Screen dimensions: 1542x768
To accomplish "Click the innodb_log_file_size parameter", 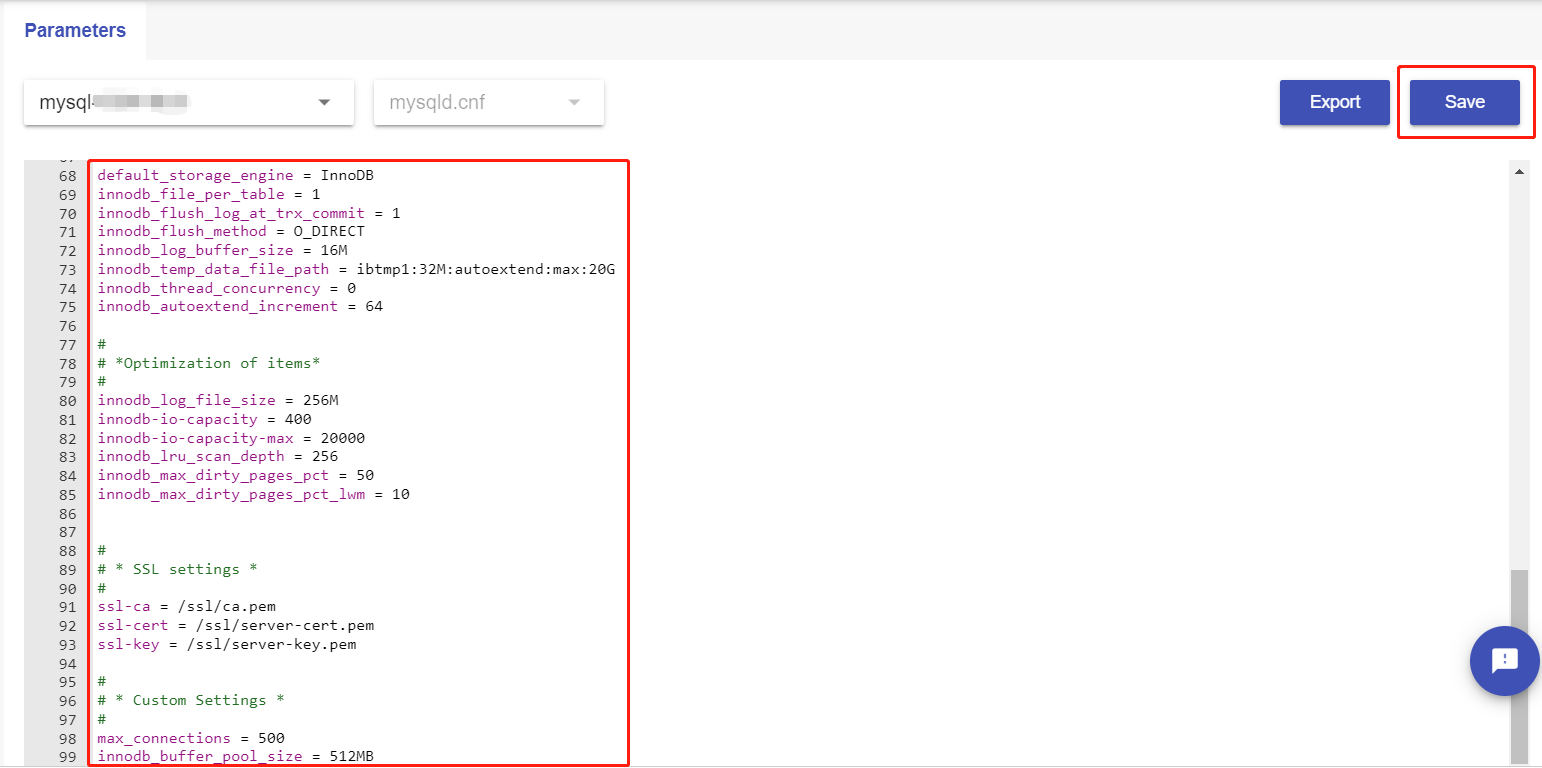I will click(x=186, y=399).
